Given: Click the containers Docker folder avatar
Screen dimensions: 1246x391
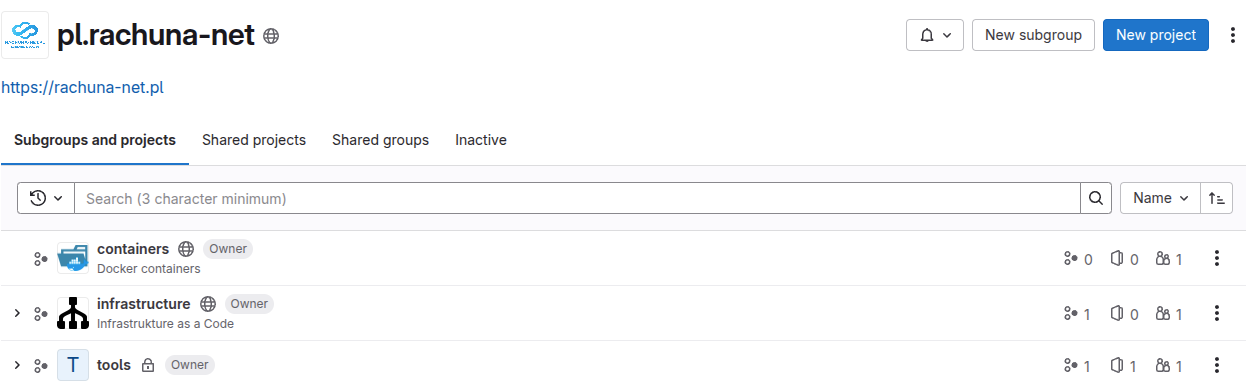Looking at the screenshot, I should (x=73, y=258).
